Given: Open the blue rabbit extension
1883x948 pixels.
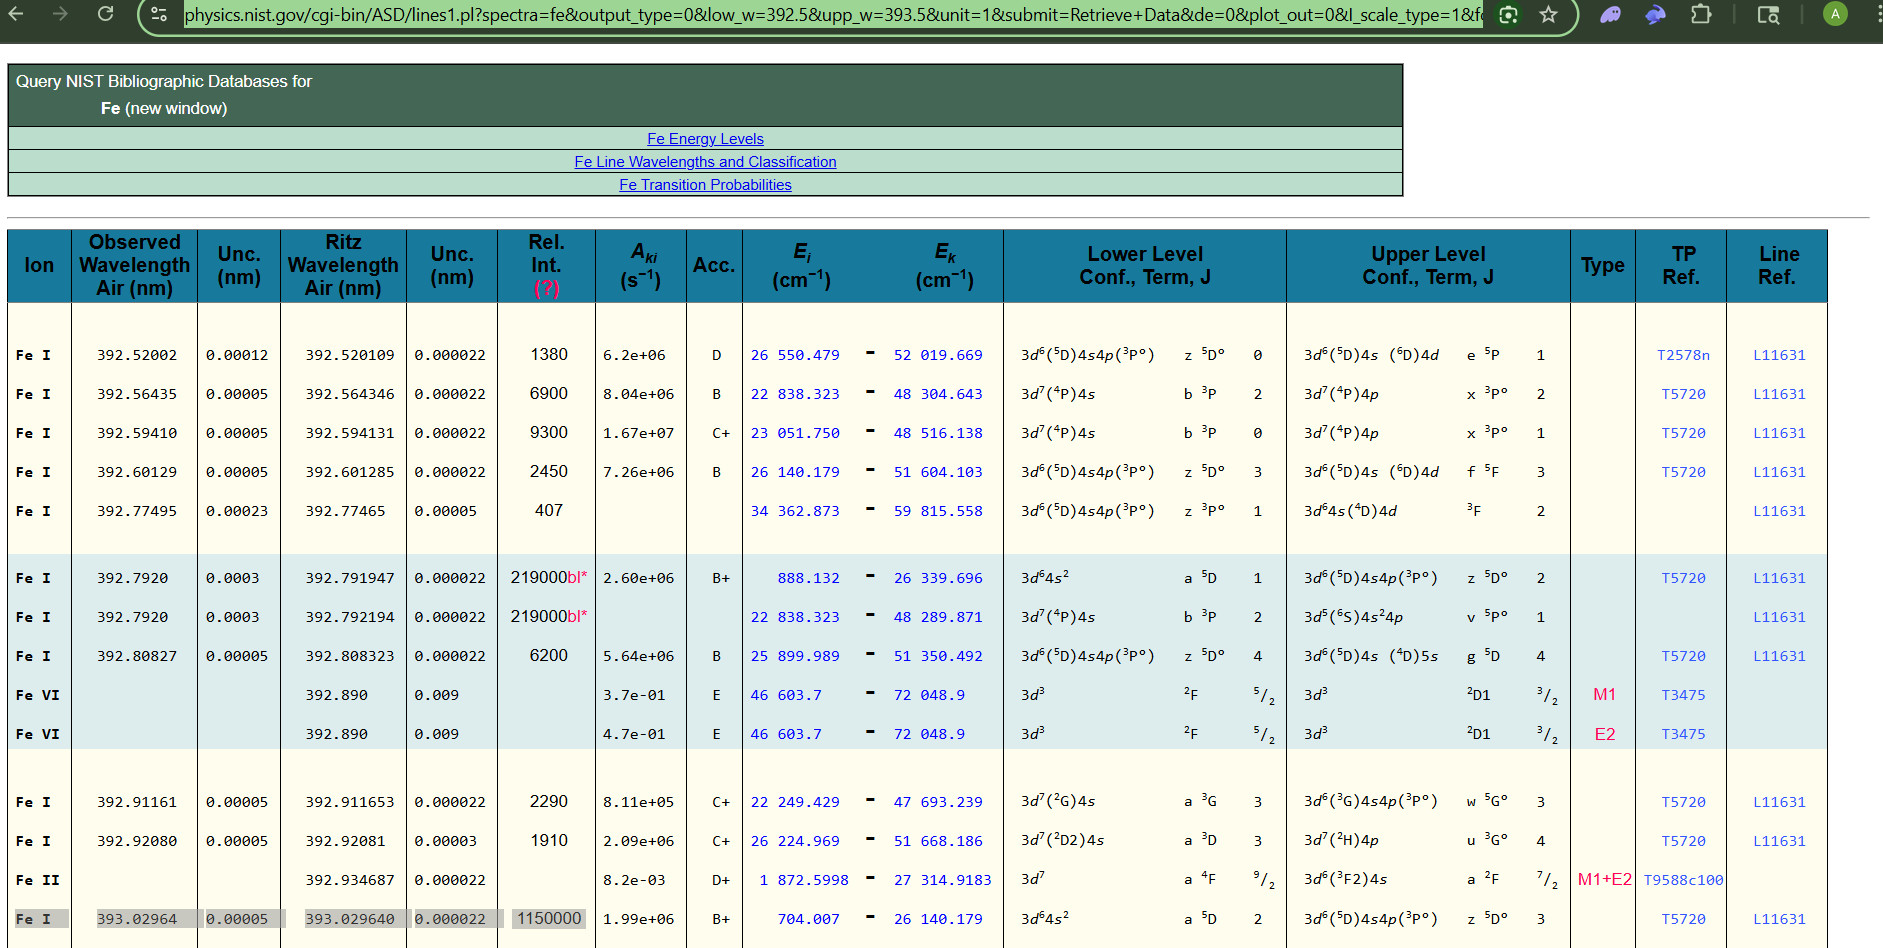Looking at the screenshot, I should [1655, 15].
